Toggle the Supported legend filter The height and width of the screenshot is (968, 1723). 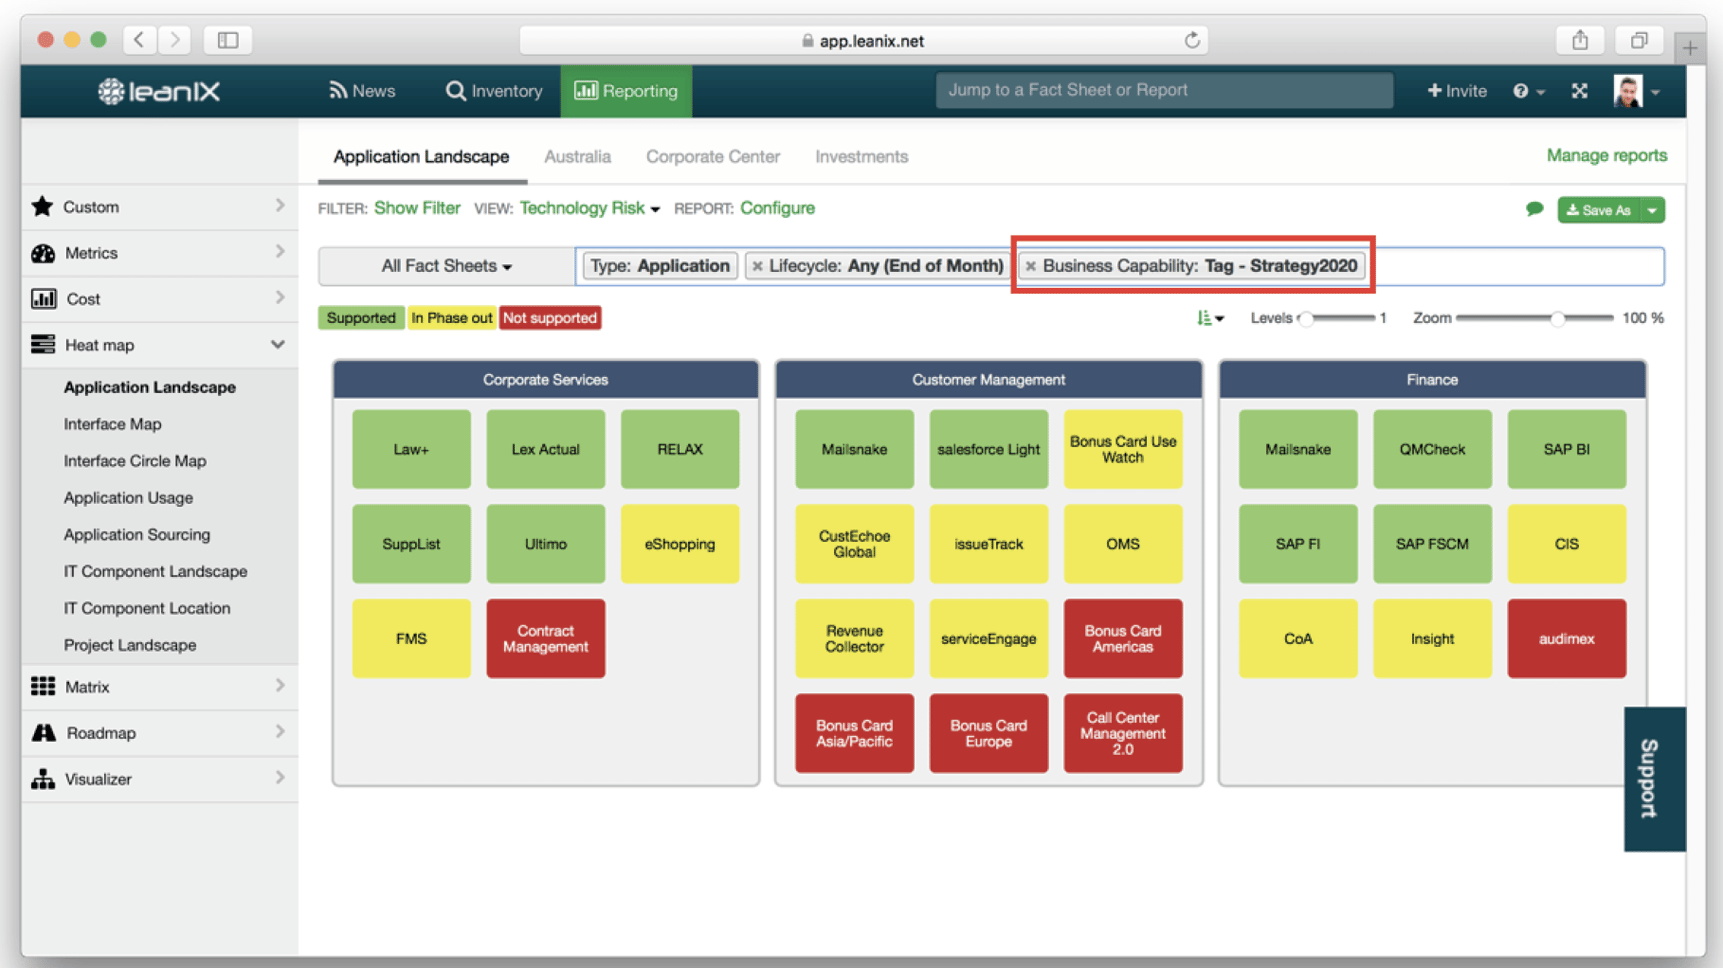[361, 317]
